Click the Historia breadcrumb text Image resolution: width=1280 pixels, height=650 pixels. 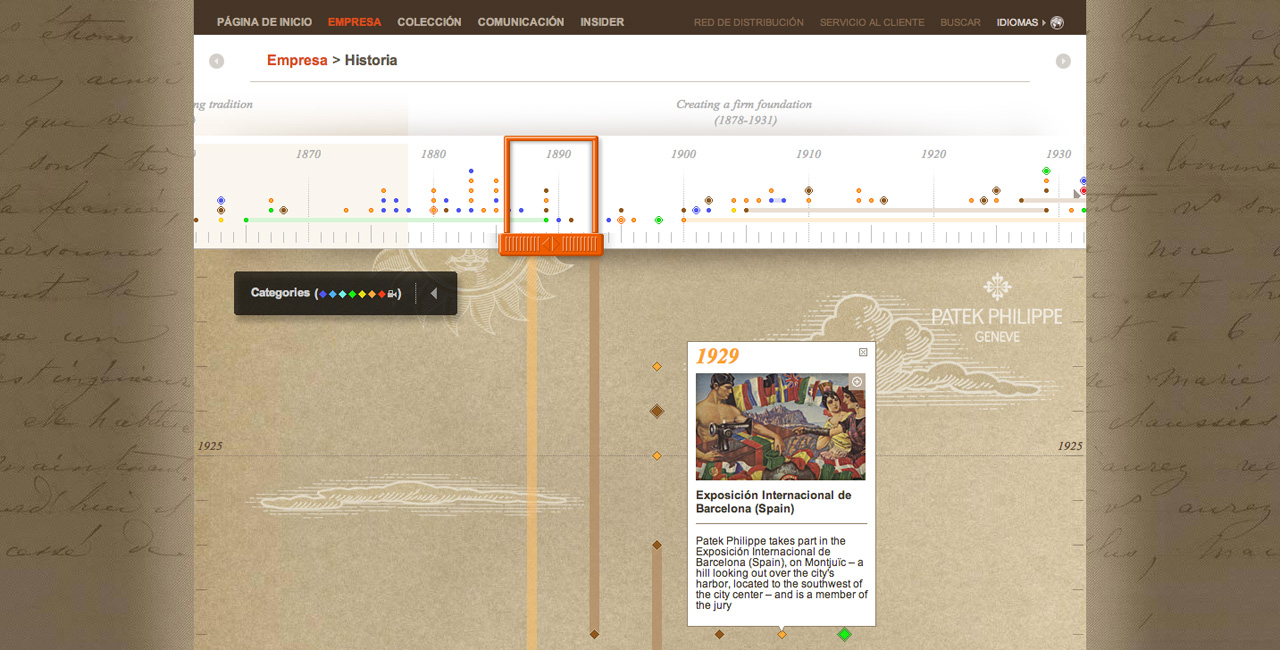pyautogui.click(x=371, y=60)
